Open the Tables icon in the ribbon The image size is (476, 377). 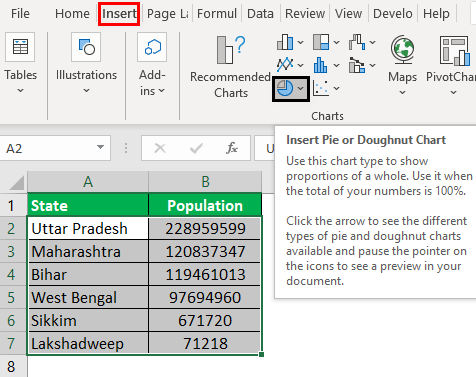[20, 47]
